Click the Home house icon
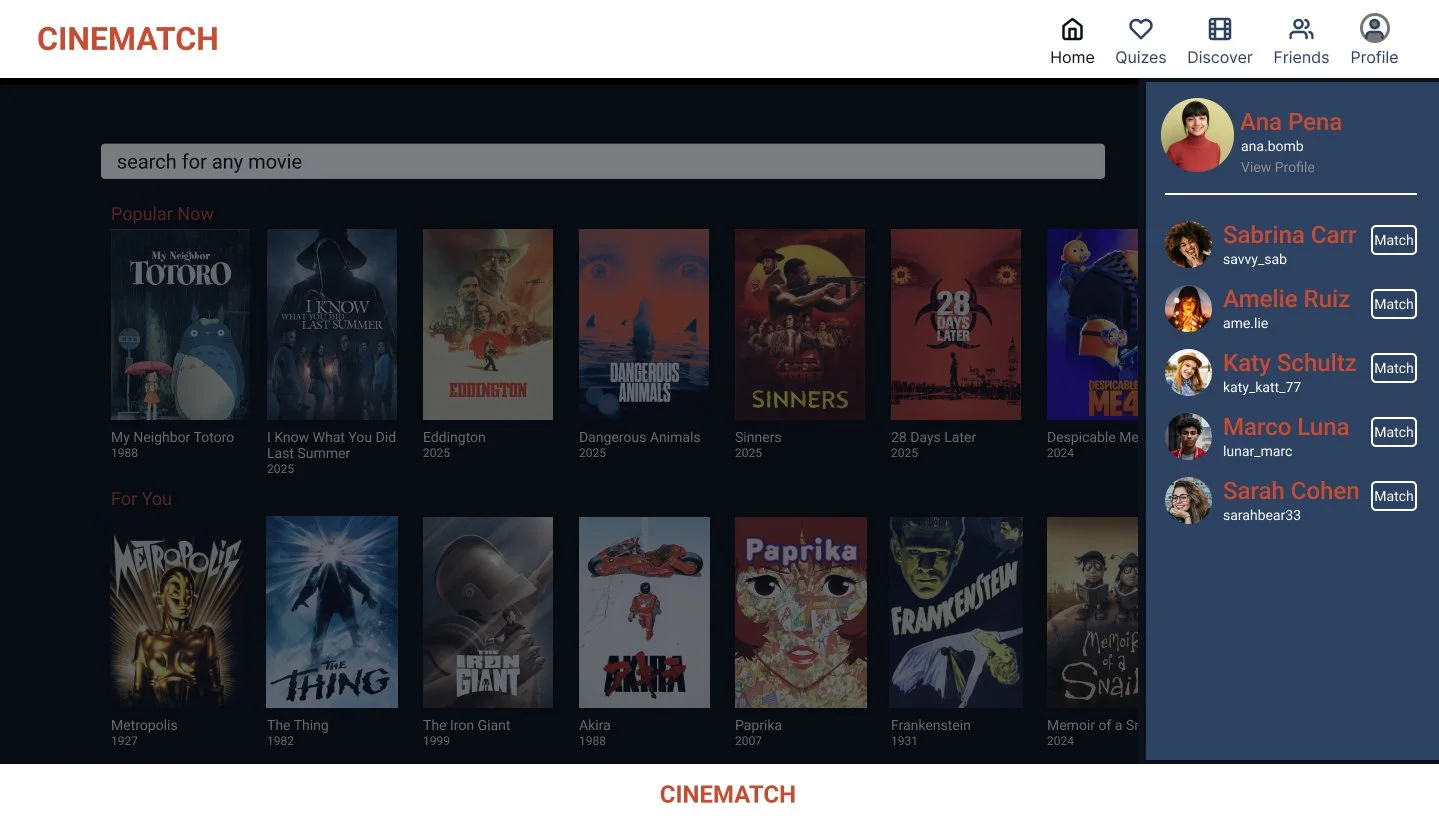1439x823 pixels. pyautogui.click(x=1072, y=28)
